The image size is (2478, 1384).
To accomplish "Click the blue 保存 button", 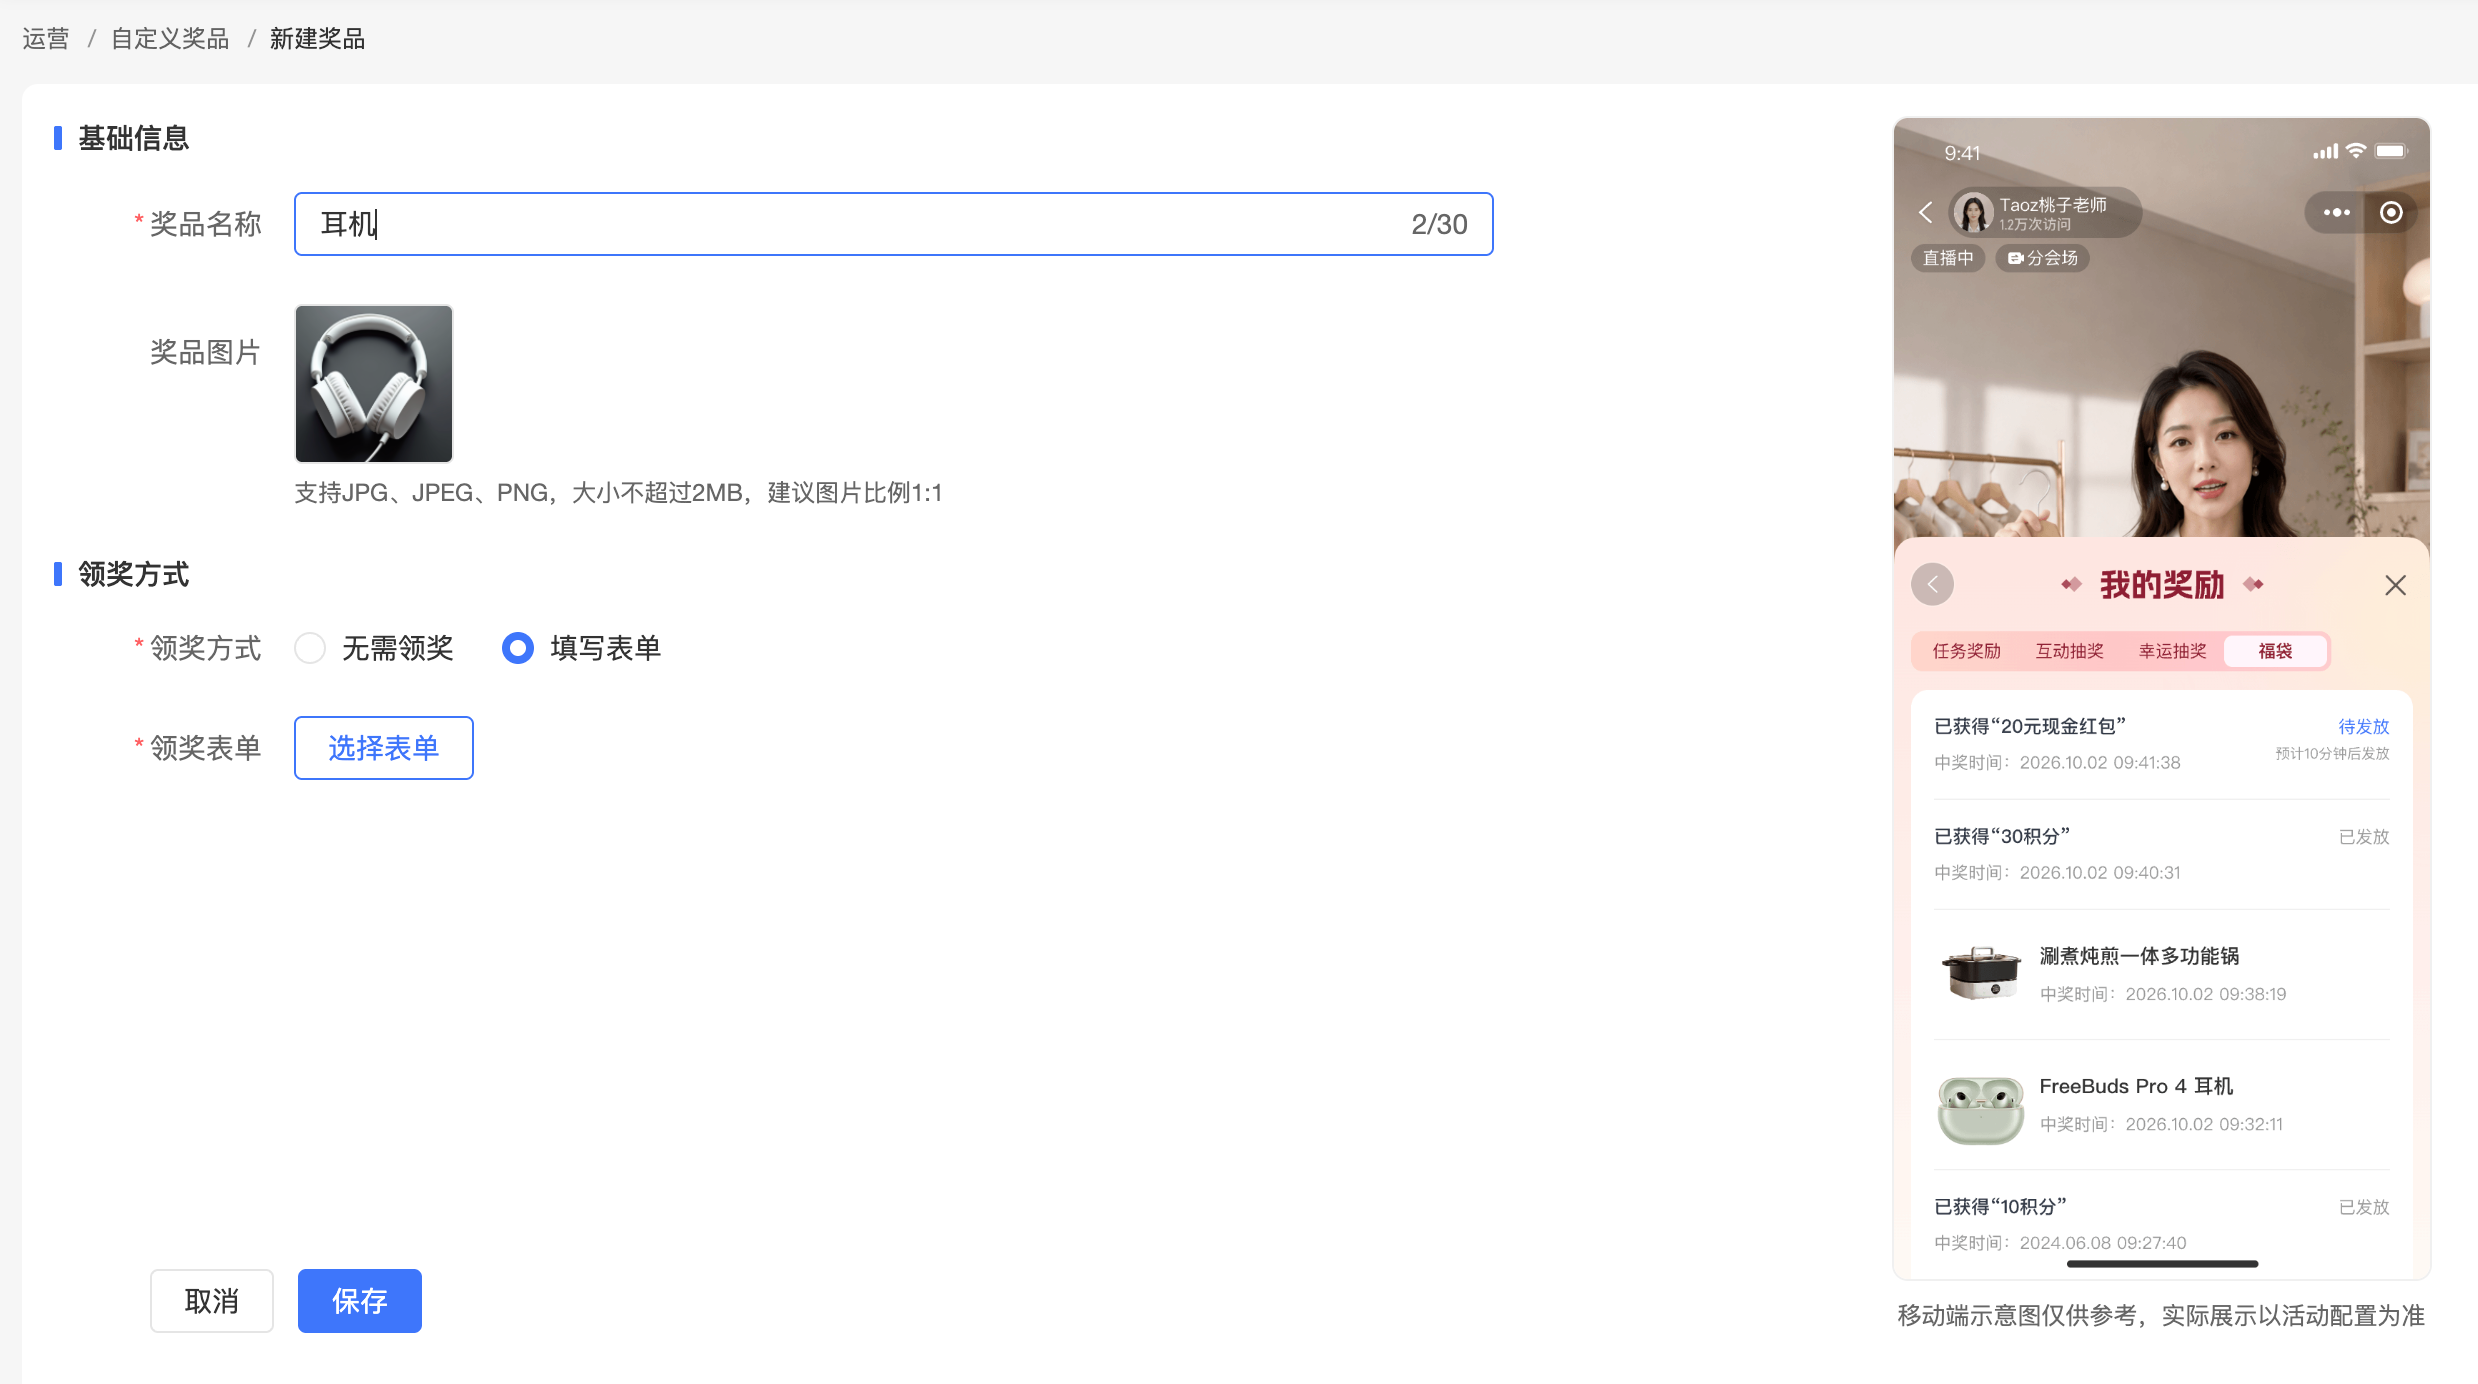I will [x=360, y=1301].
